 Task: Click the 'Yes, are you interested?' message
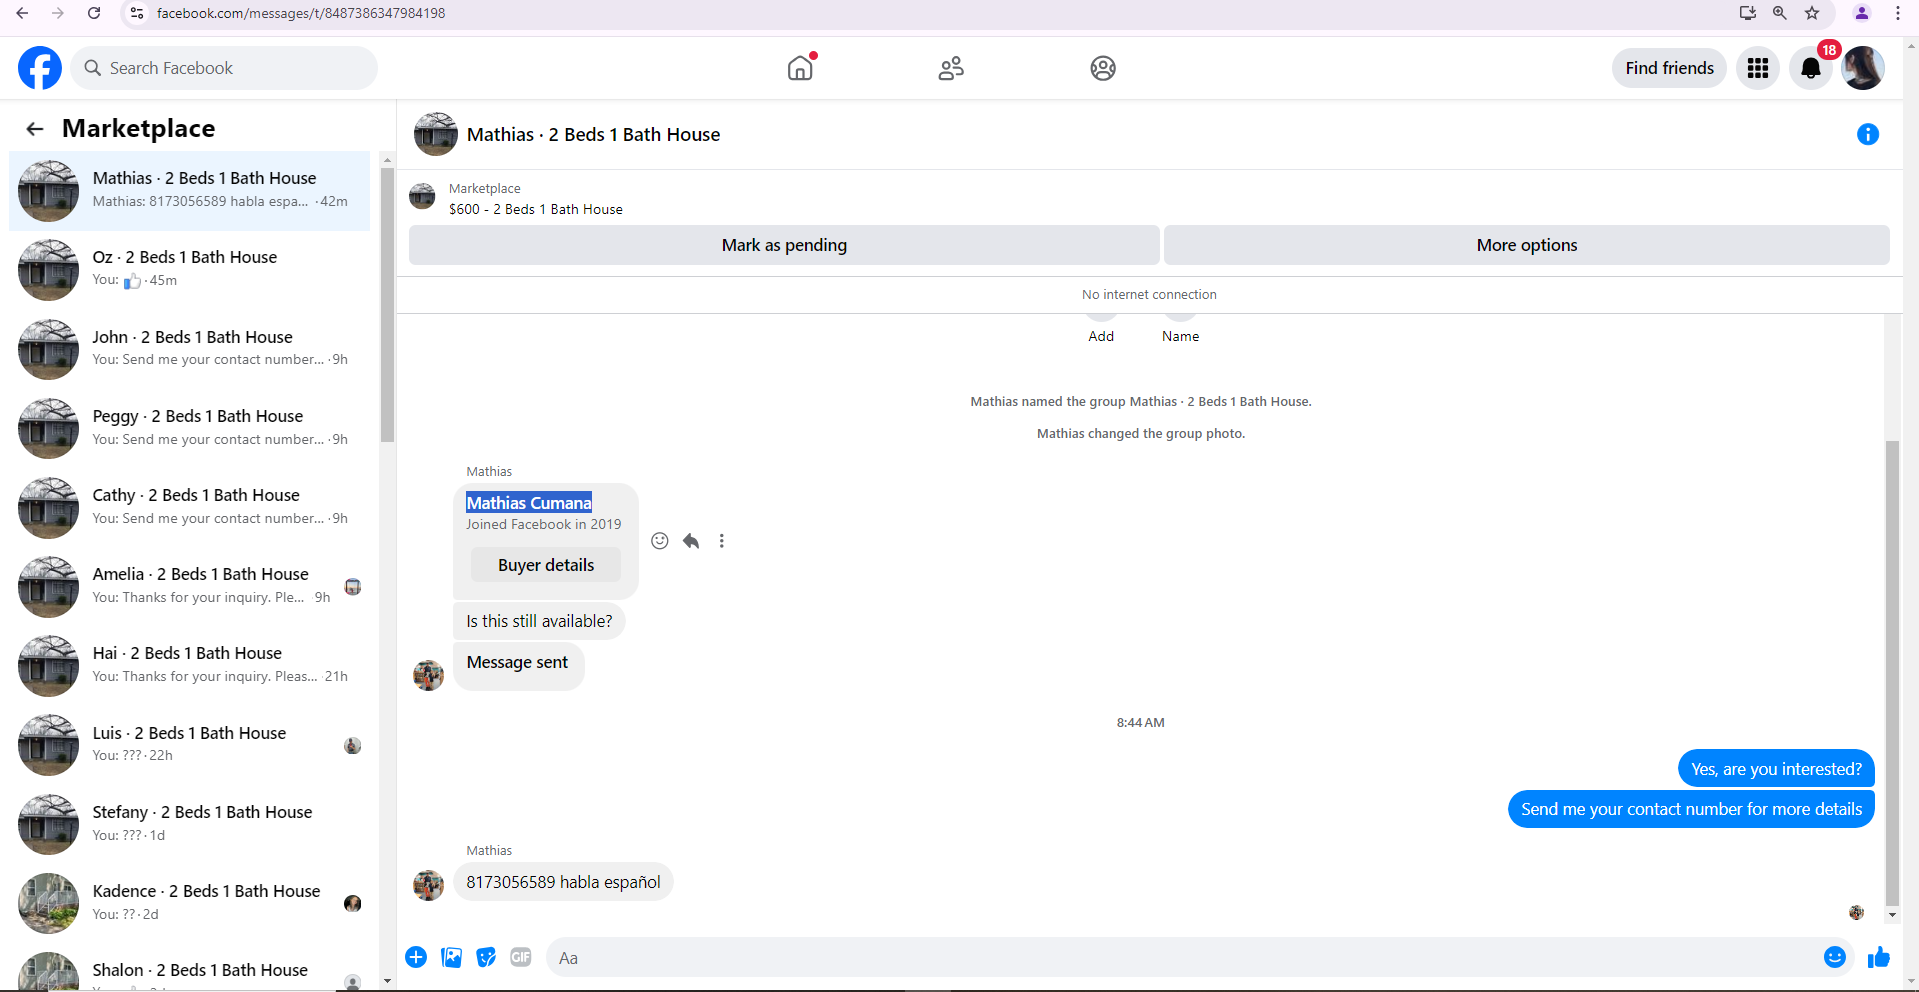[1776, 769]
